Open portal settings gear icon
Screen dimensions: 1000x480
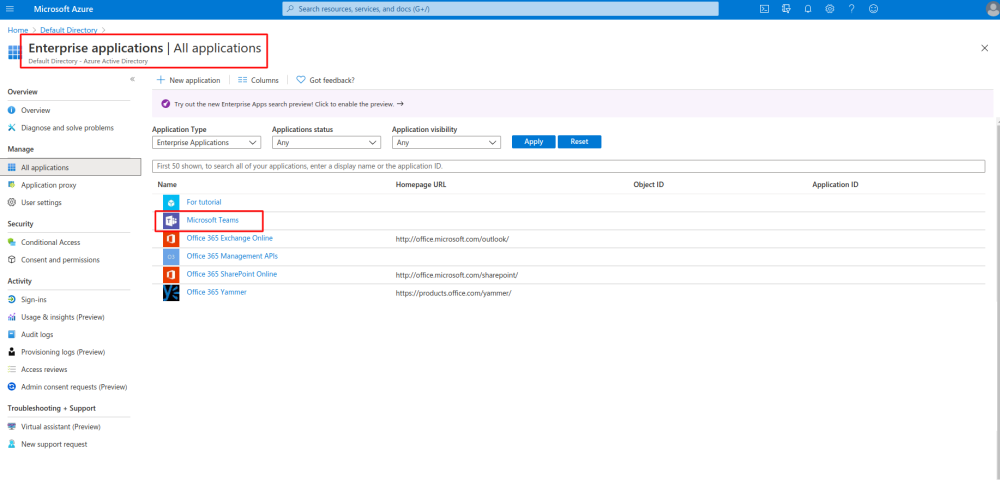830,9
